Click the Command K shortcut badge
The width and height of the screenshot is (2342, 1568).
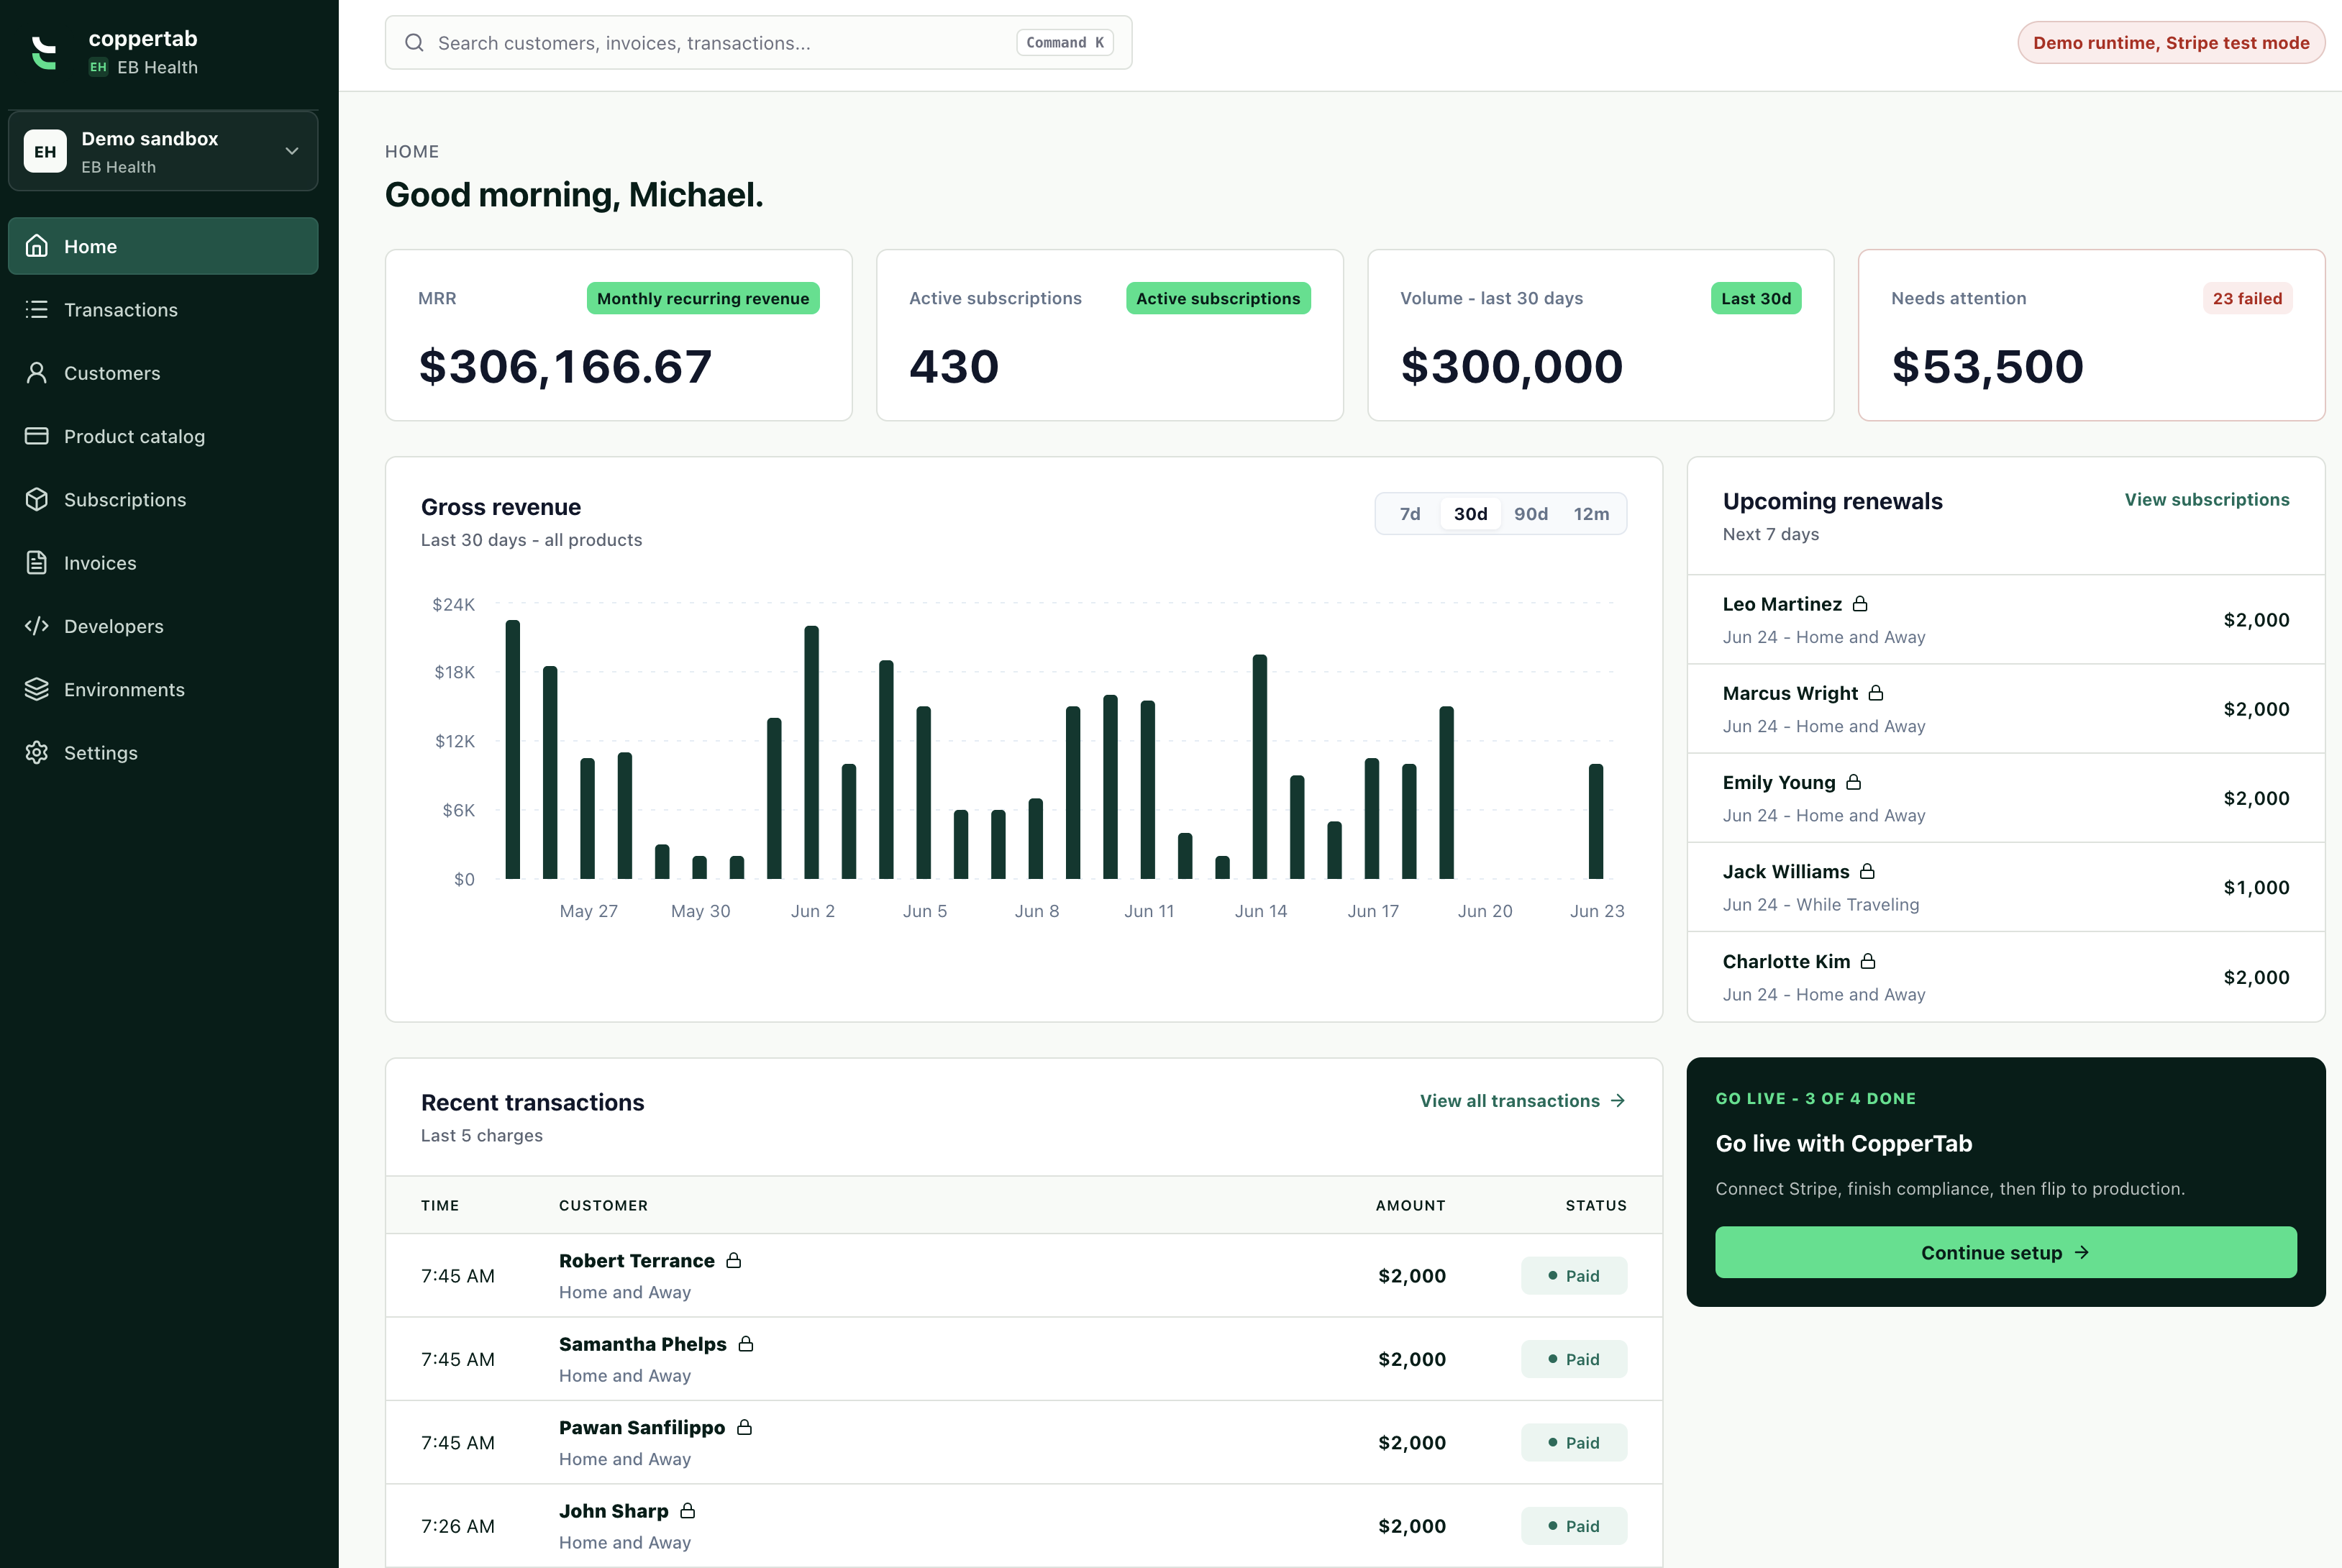click(1065, 43)
